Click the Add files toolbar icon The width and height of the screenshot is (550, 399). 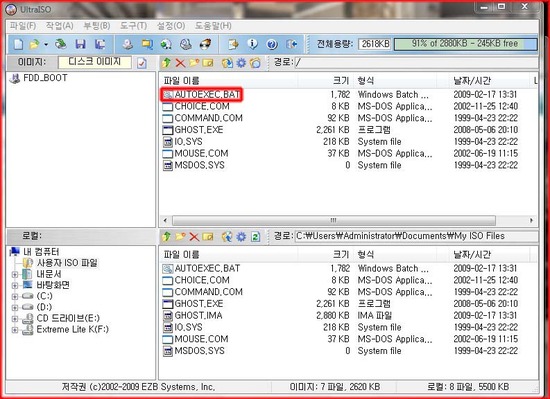(x=233, y=44)
